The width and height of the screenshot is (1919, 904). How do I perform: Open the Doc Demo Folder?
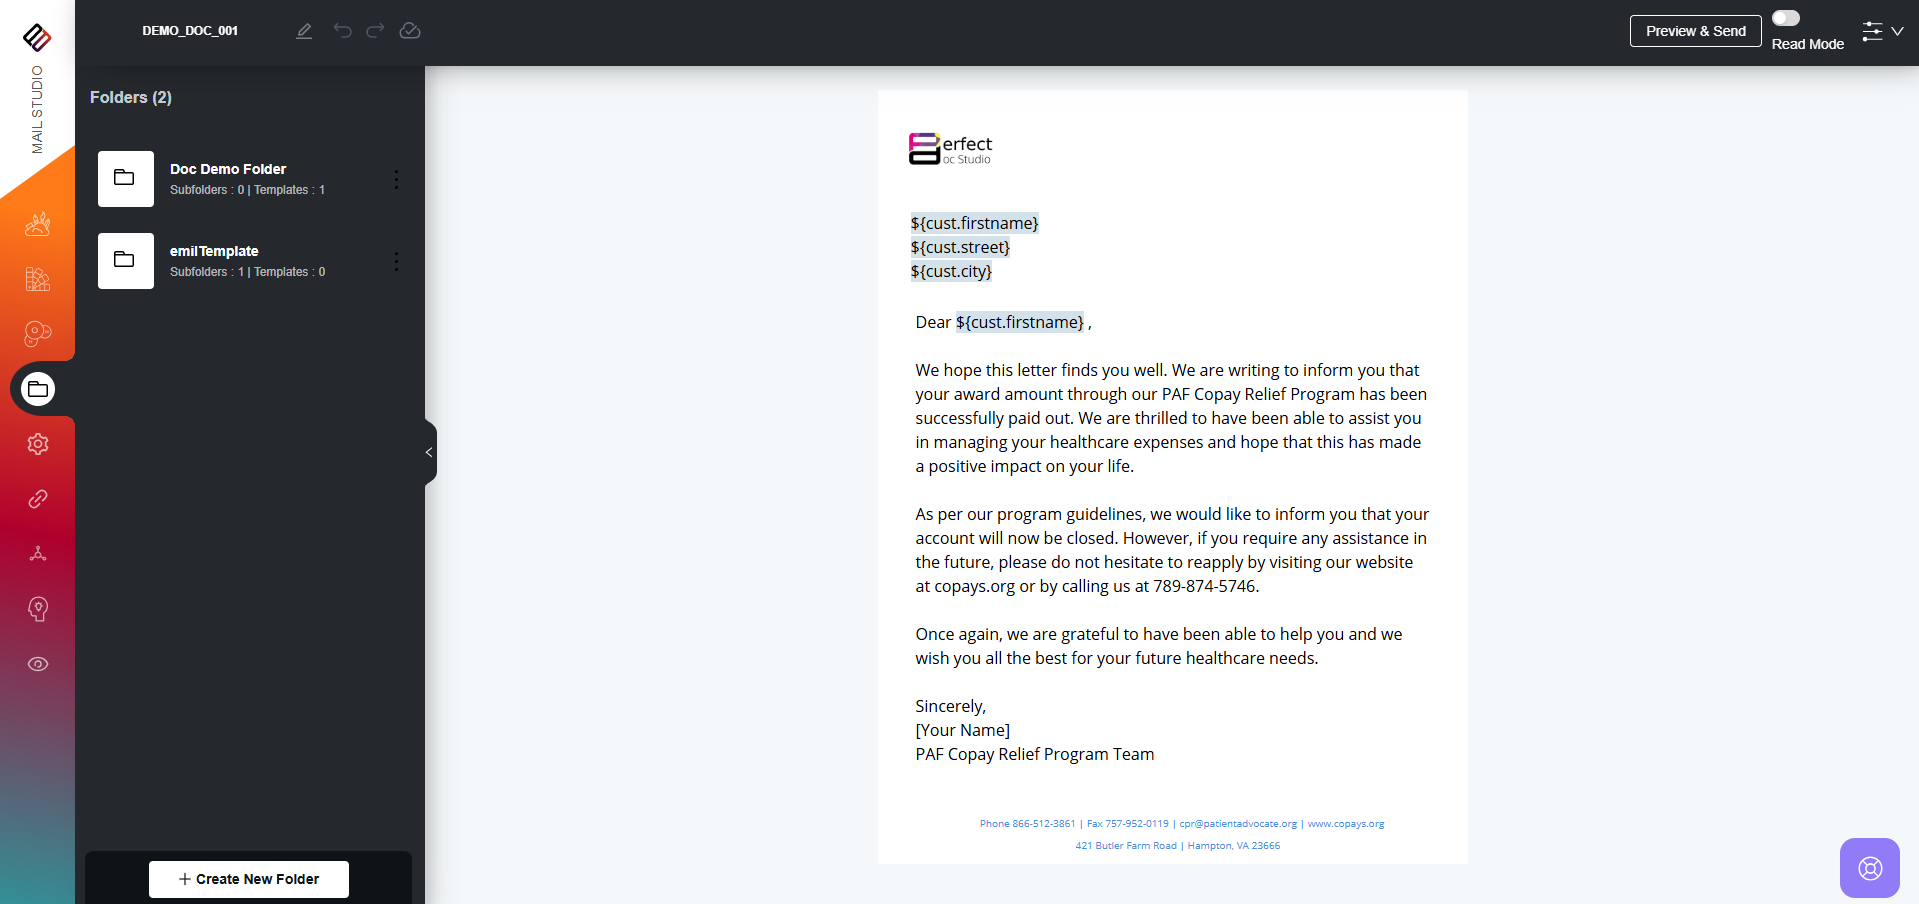coord(228,170)
